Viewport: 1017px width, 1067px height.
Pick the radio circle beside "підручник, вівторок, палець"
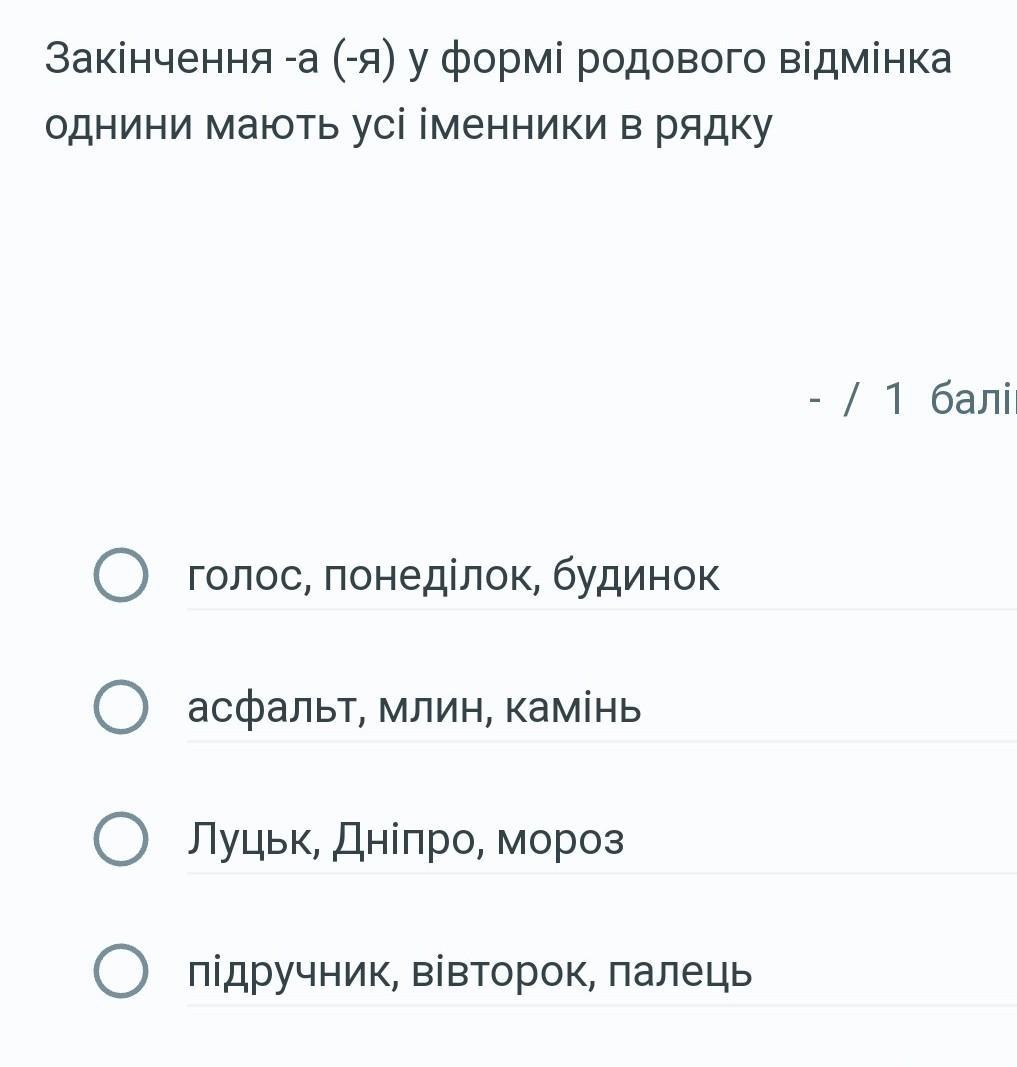pos(121,971)
